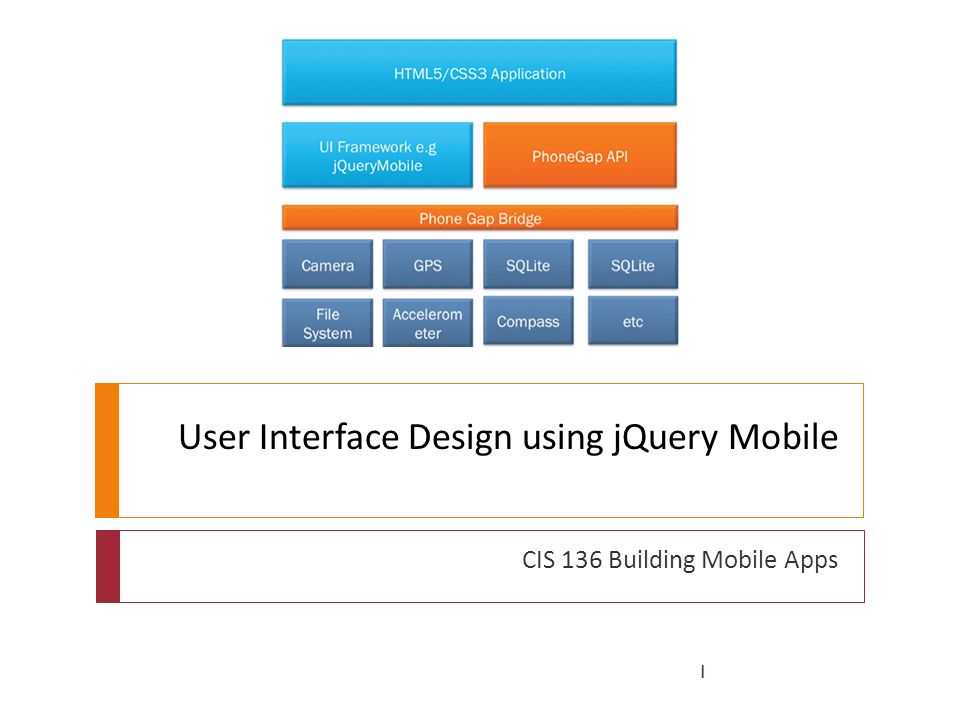Viewport: 960px width, 720px height.
Task: Select the Phone Gap Bridge bar
Action: coord(479,218)
